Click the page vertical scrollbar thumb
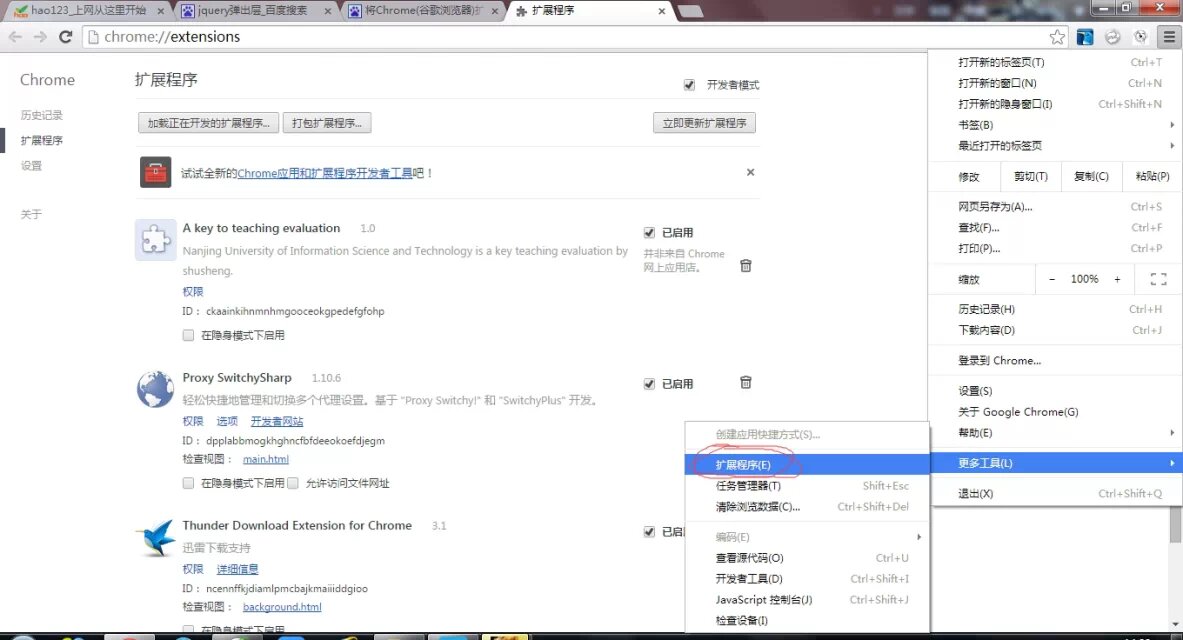The image size is (1183, 640). coord(1175,525)
